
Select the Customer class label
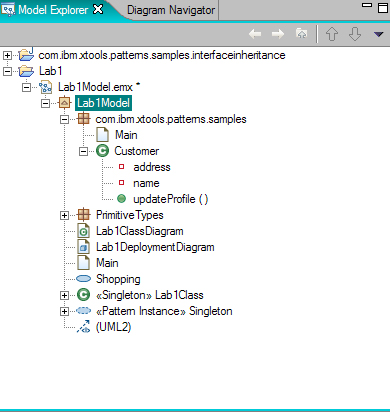point(137,151)
